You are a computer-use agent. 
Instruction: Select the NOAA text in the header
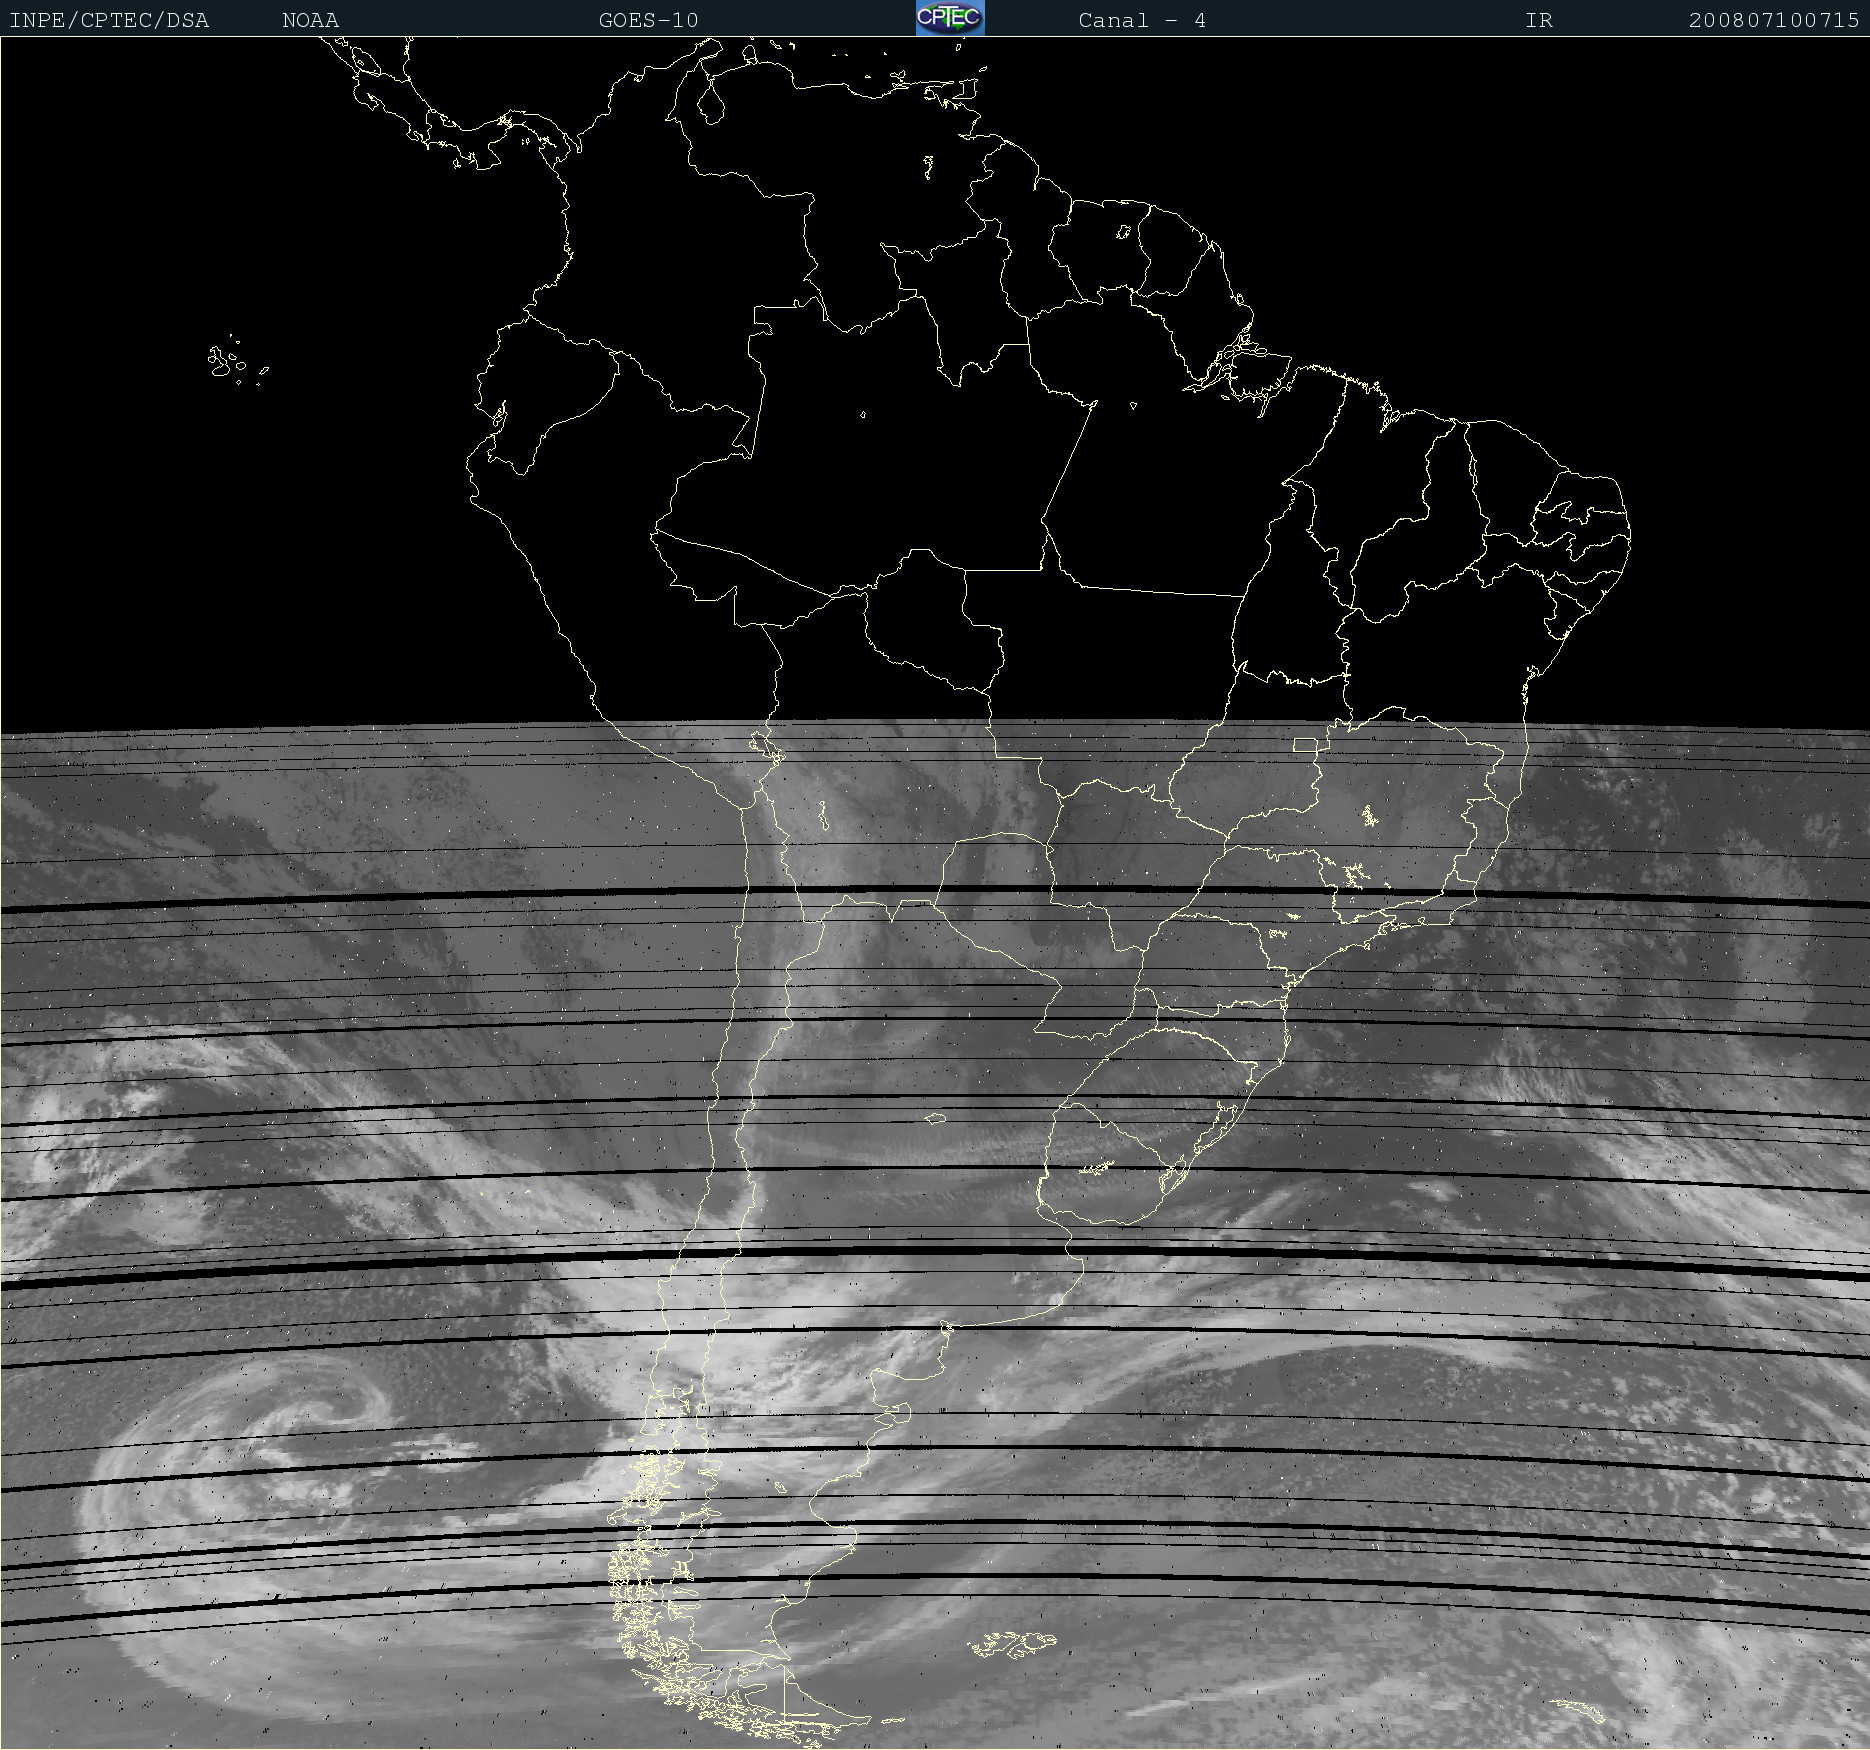tap(310, 20)
